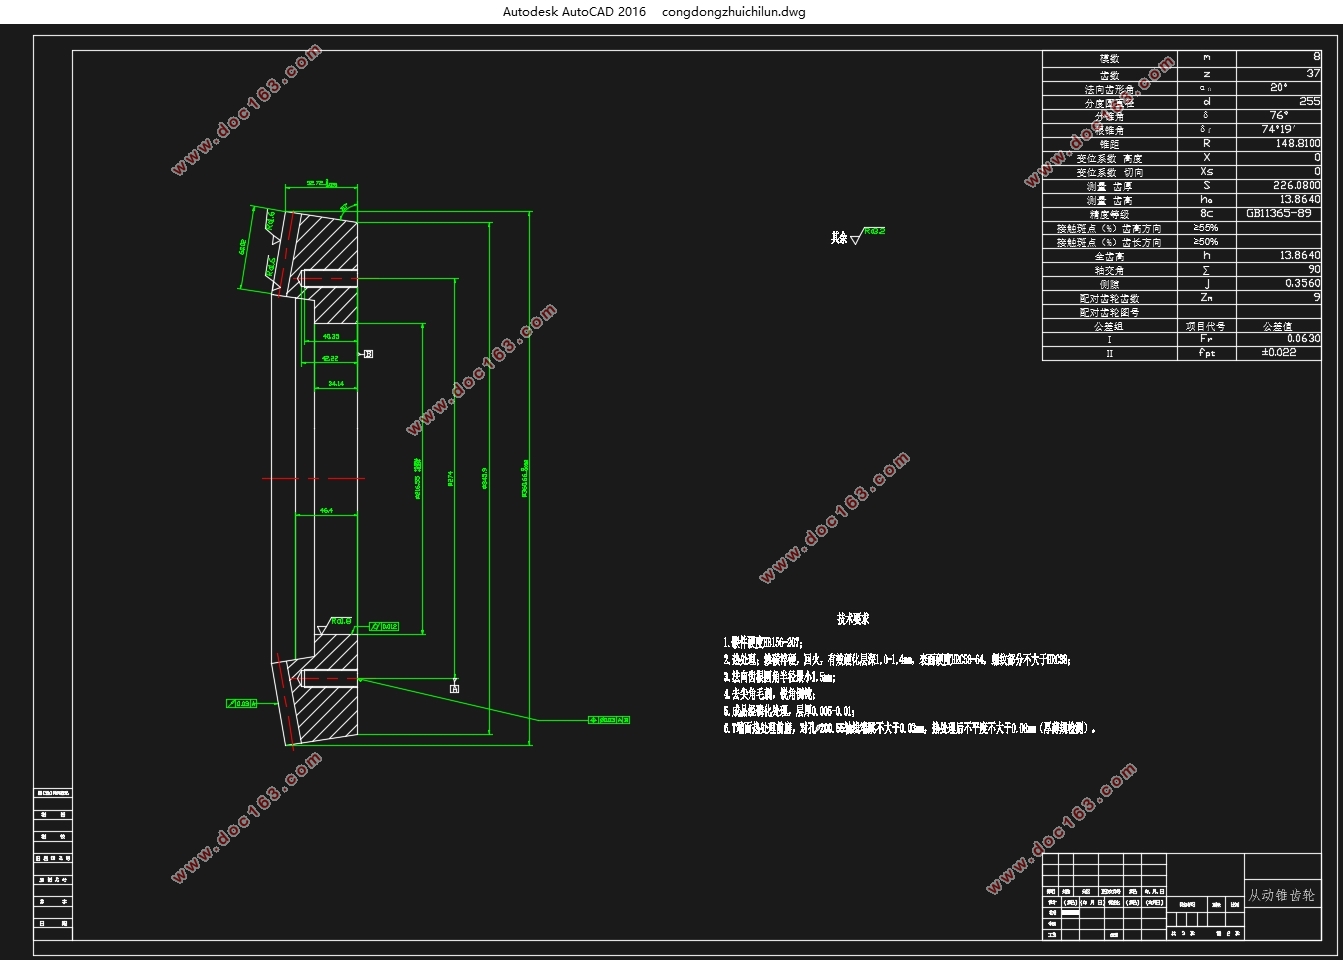Image resolution: width=1343 pixels, height=960 pixels.
Task: Select the 精度等级 label cell
Action: 1110,214
